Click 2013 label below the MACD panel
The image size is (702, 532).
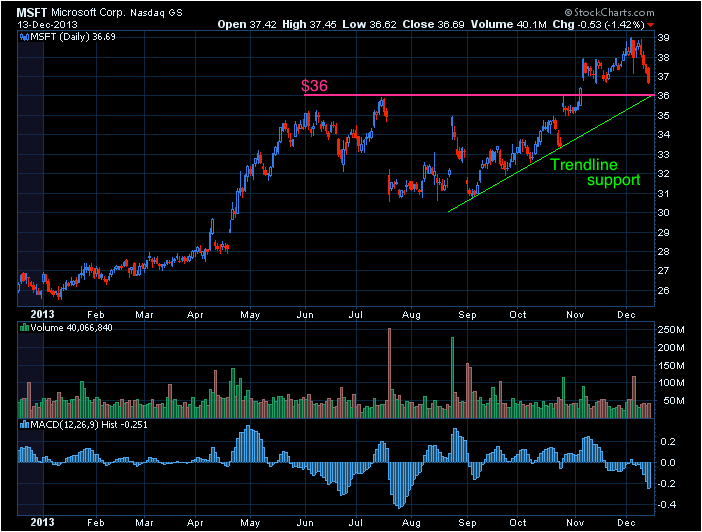click(x=42, y=522)
